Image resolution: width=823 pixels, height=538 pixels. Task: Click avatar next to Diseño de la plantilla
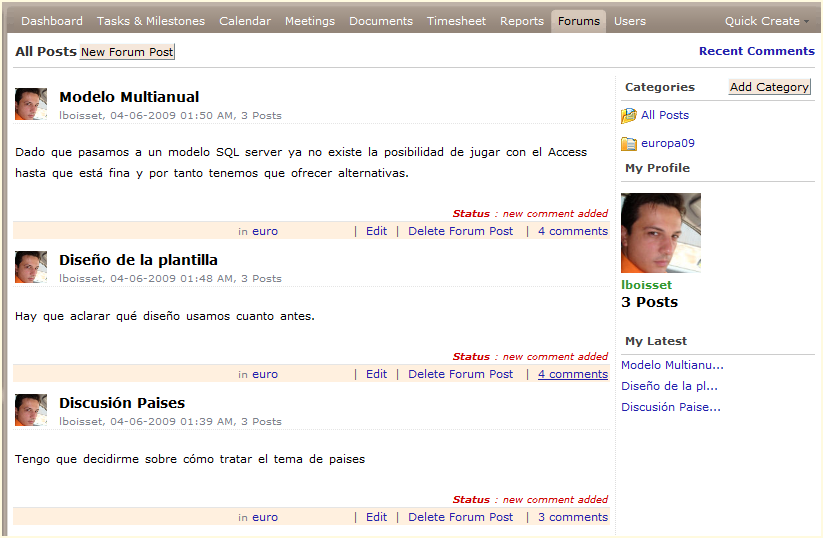click(31, 267)
